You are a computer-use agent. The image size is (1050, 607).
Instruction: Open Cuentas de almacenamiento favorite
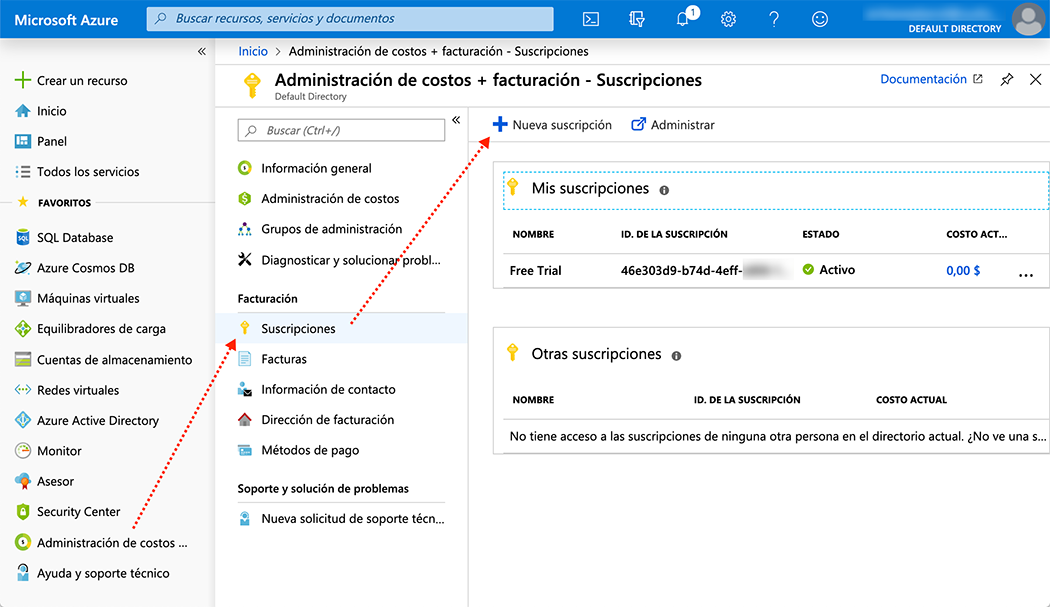pyautogui.click(x=104, y=360)
